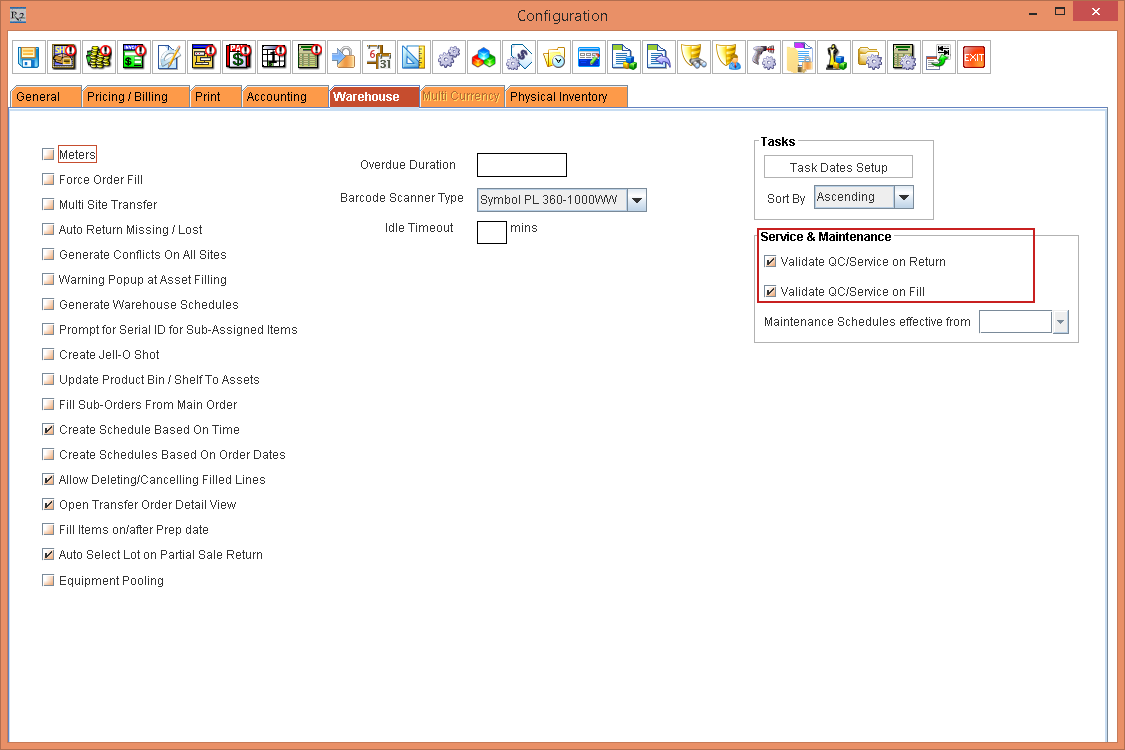Enable Fill Items on/after Prep date

(x=48, y=530)
